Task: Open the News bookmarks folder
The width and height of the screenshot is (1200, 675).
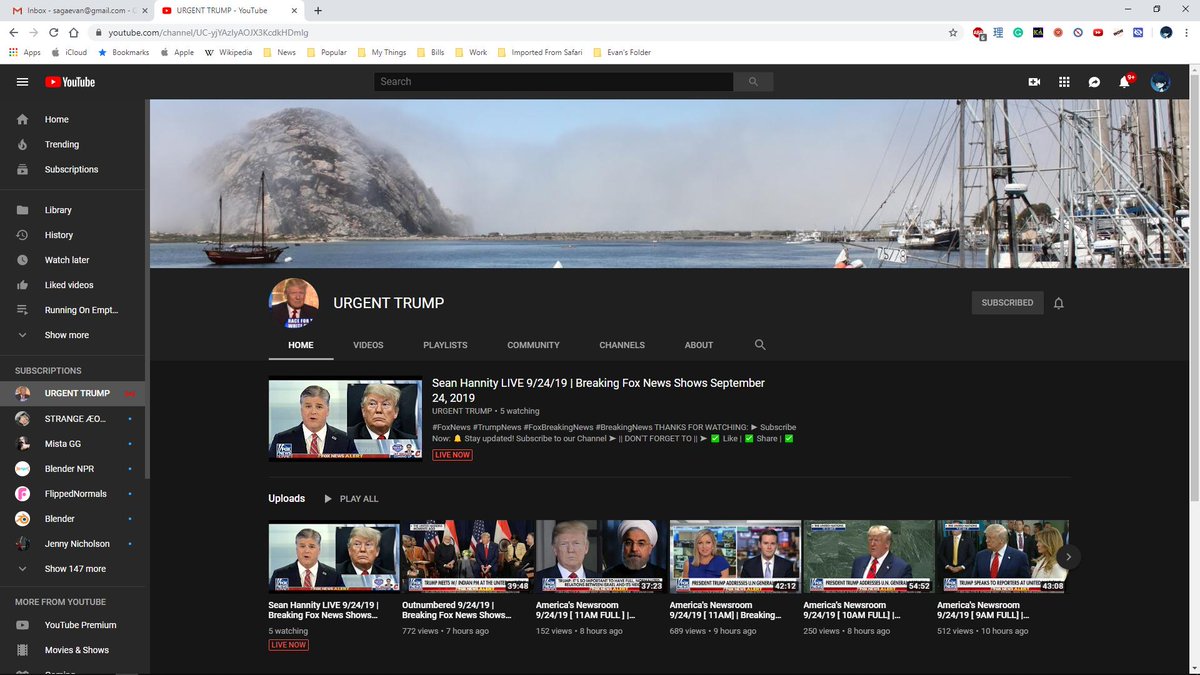Action: click(280, 52)
